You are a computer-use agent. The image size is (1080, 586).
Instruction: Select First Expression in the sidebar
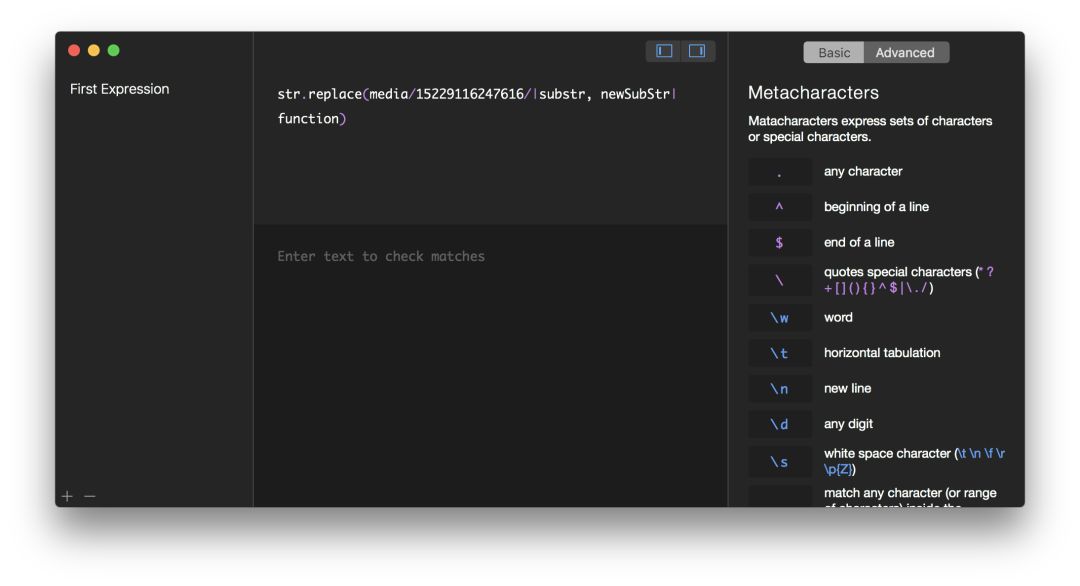[x=119, y=89]
